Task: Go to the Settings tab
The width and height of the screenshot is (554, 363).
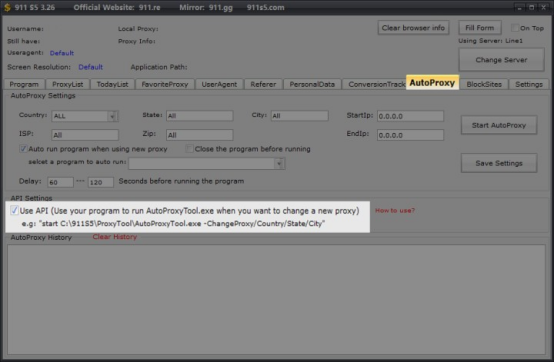Action: (529, 84)
